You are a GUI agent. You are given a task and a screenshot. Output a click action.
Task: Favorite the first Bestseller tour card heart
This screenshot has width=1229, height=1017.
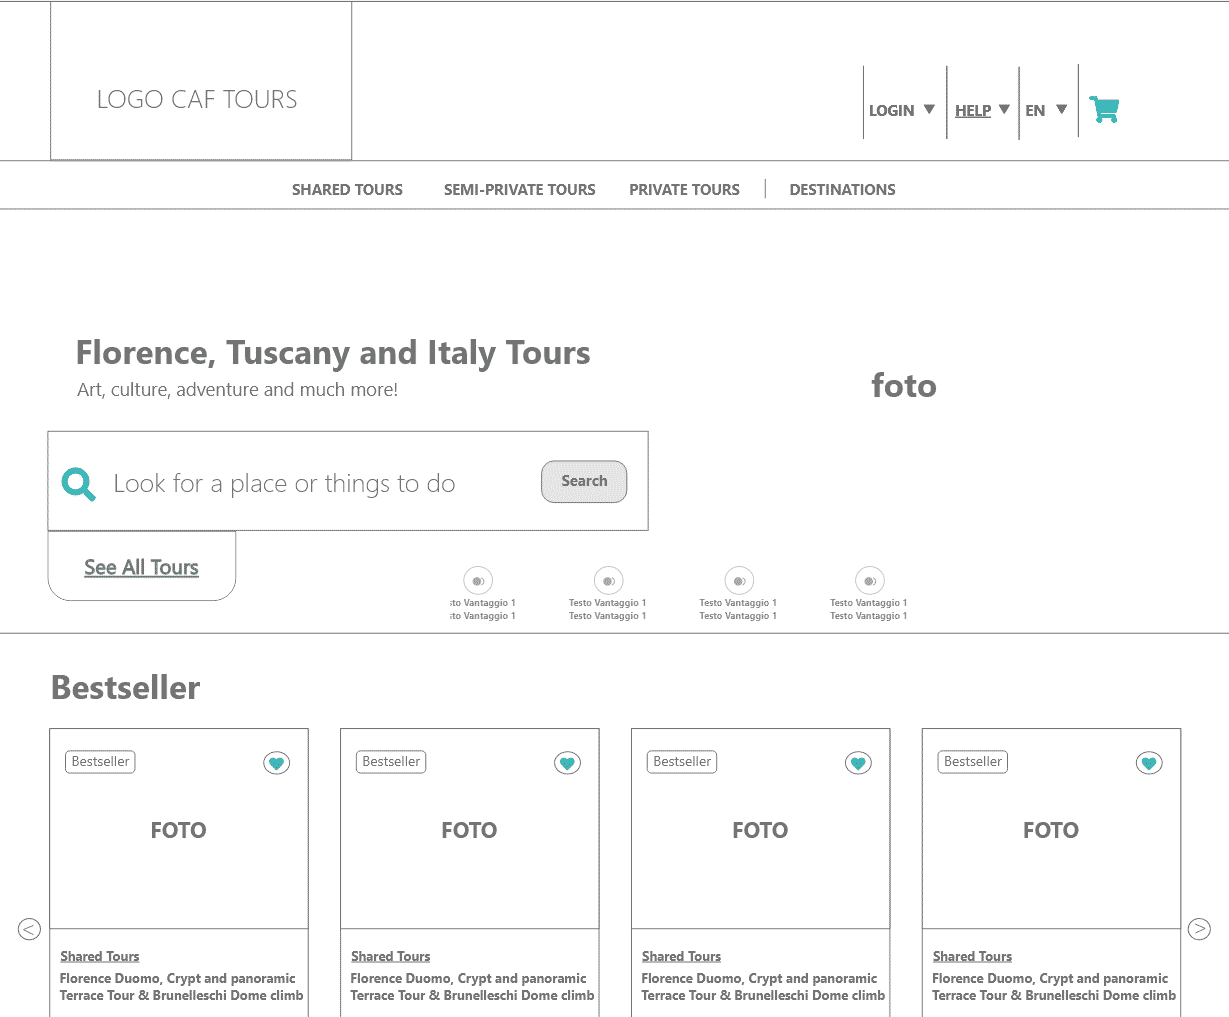pos(276,763)
